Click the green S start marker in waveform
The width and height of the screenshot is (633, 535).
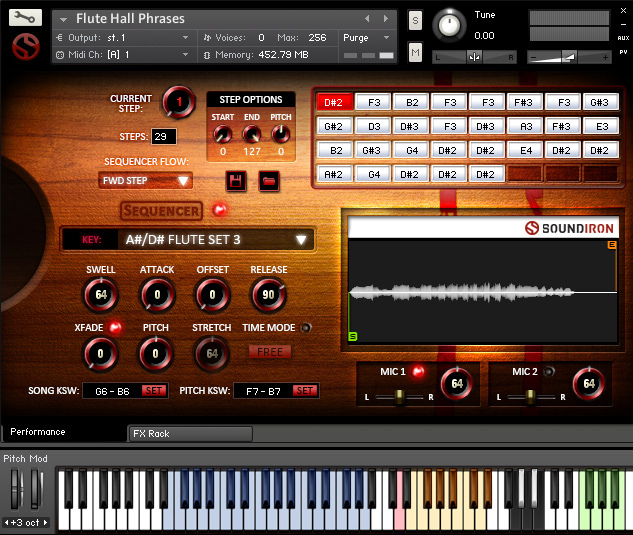click(352, 336)
